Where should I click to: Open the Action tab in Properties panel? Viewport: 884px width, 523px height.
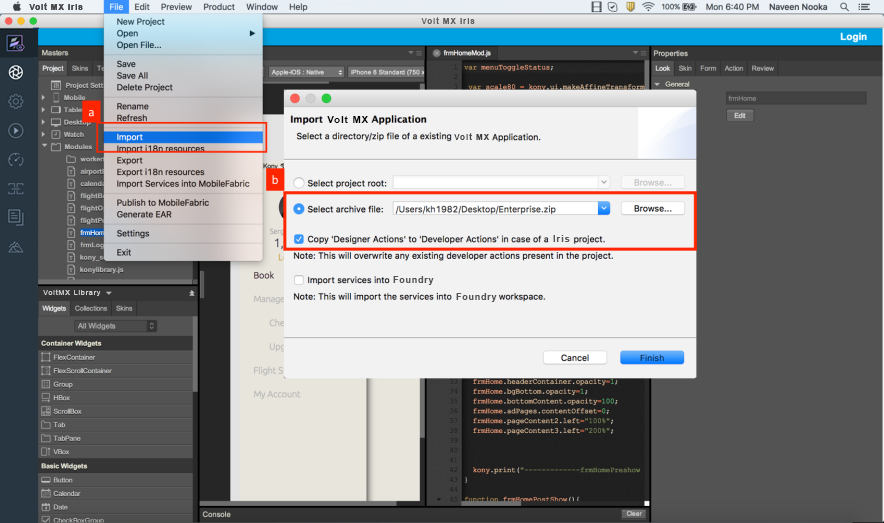[733, 68]
